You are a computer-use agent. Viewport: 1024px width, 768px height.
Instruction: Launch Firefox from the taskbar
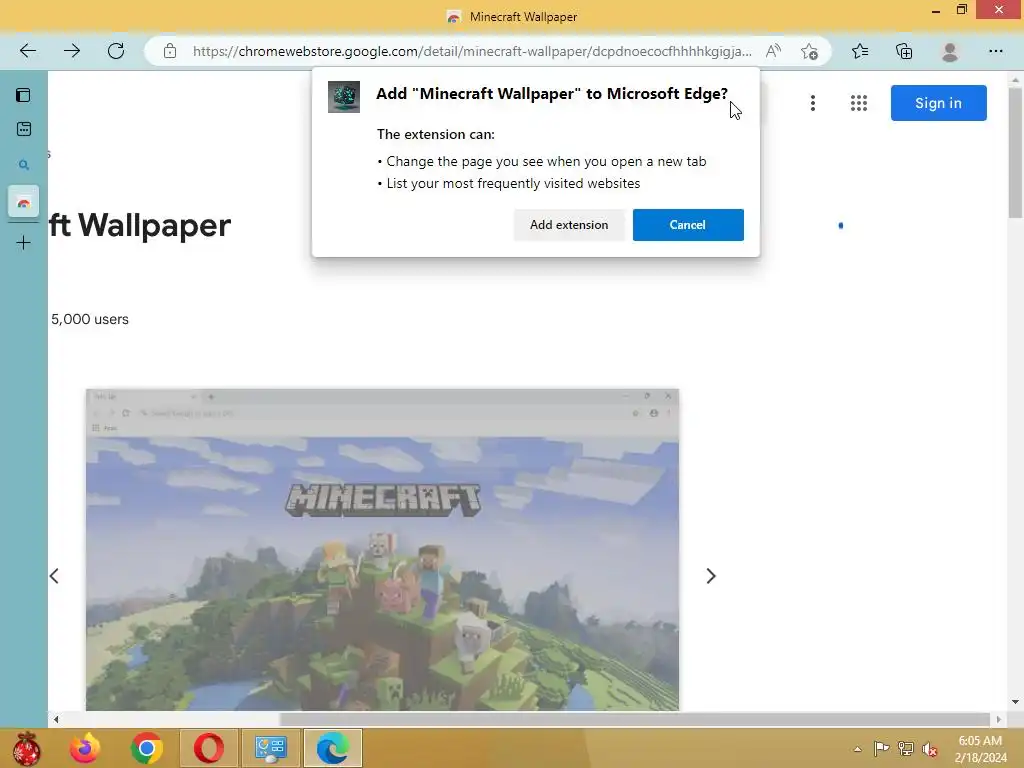85,748
